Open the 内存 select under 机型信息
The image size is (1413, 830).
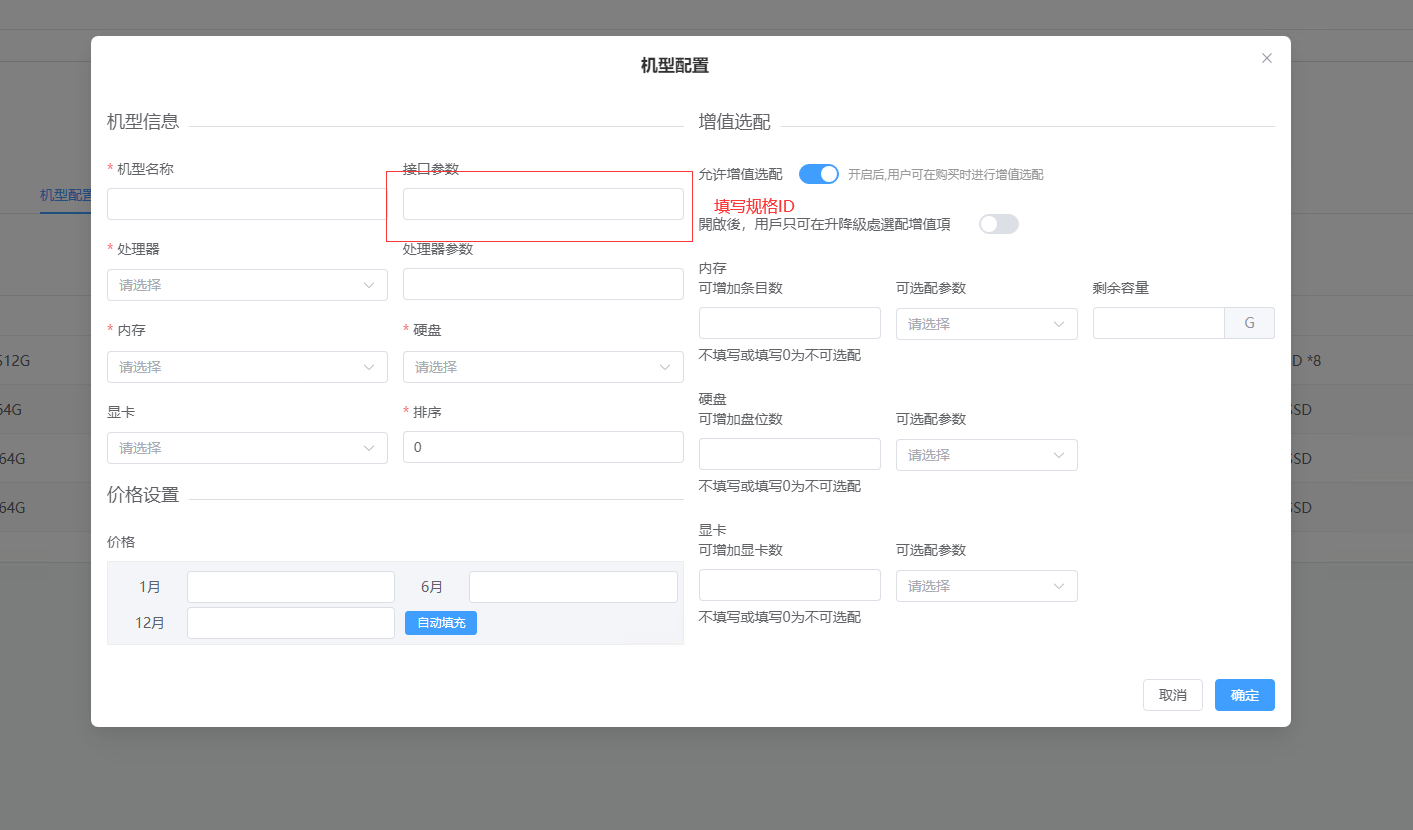(x=247, y=367)
